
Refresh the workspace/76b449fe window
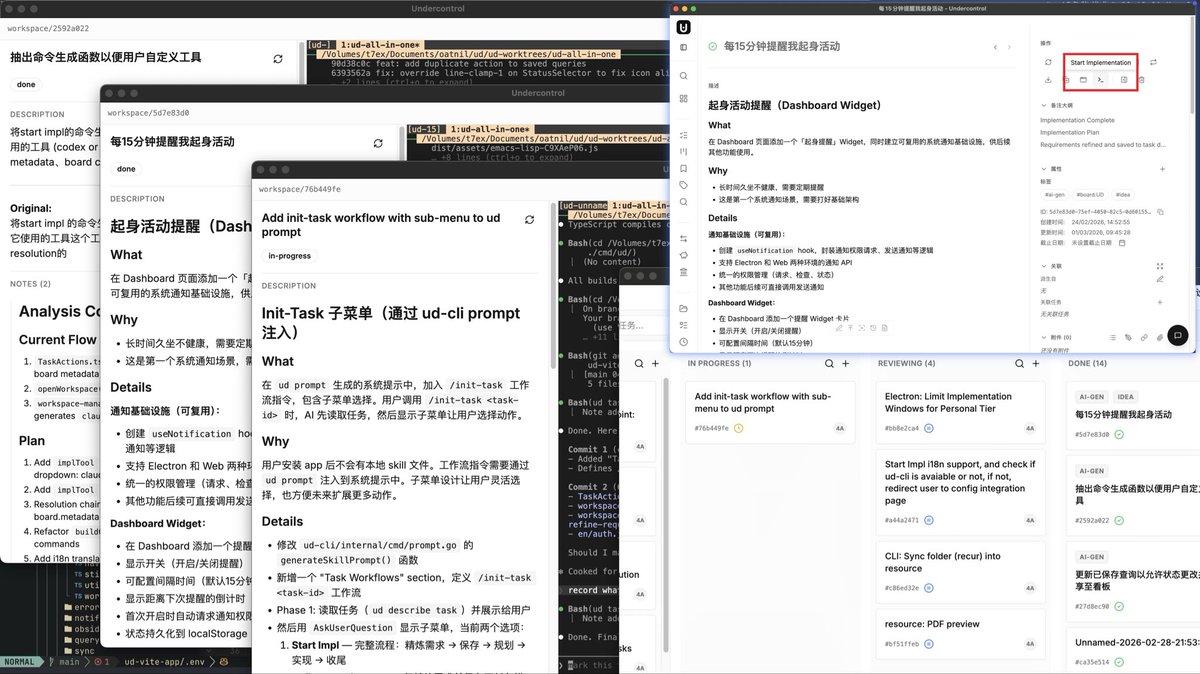pyautogui.click(x=529, y=219)
